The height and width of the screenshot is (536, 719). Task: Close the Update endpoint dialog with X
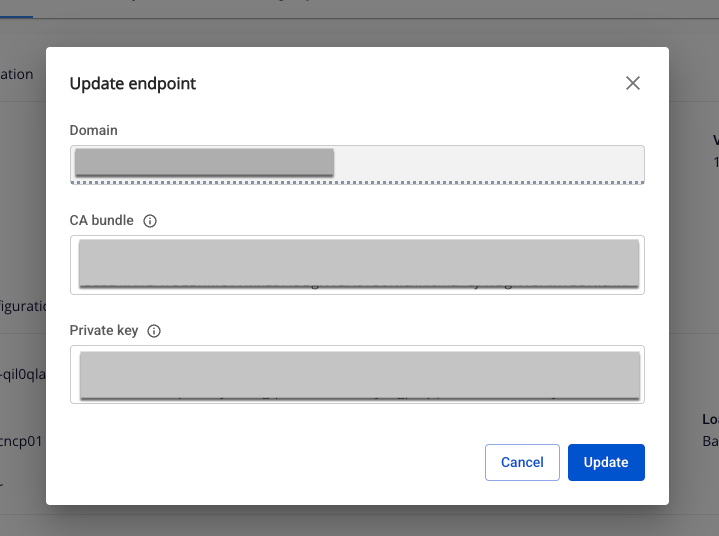click(x=632, y=83)
